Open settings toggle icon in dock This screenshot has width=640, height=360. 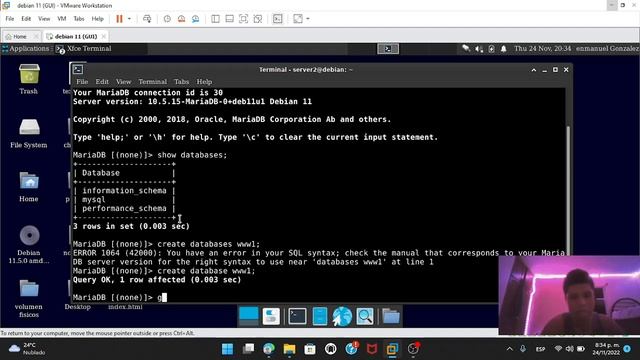click(x=271, y=316)
